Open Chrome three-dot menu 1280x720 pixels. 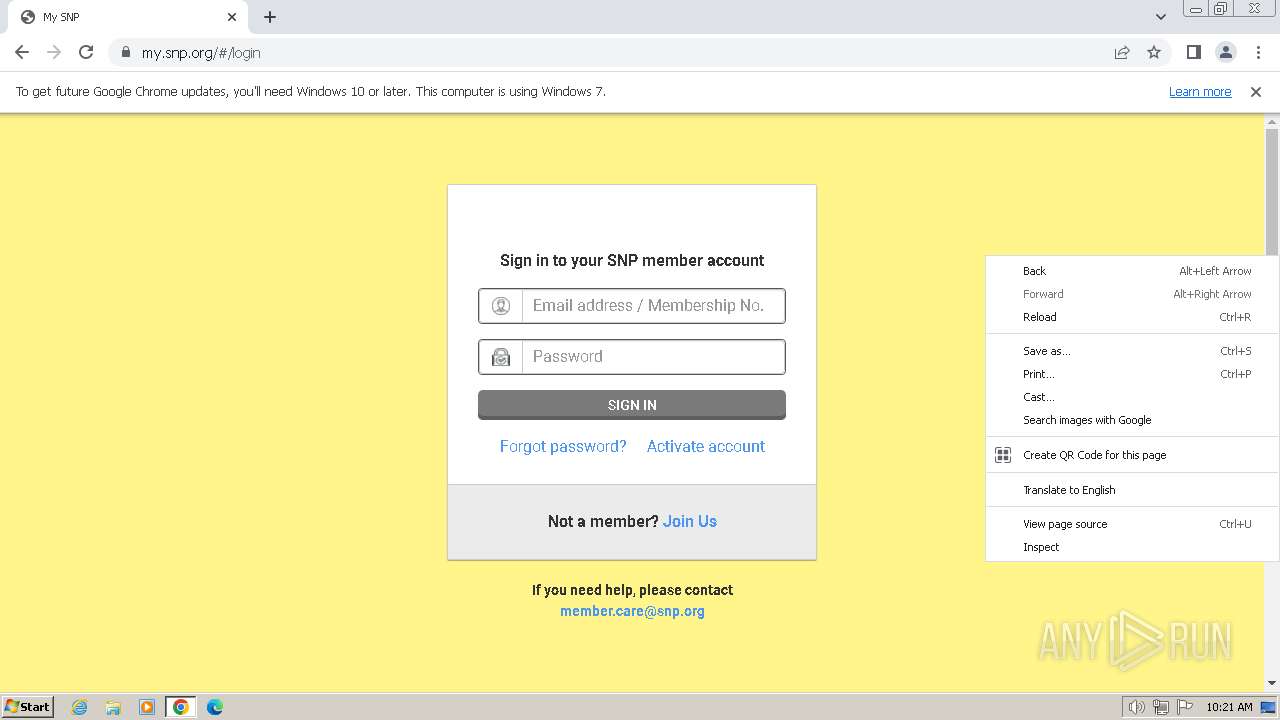tap(1258, 53)
